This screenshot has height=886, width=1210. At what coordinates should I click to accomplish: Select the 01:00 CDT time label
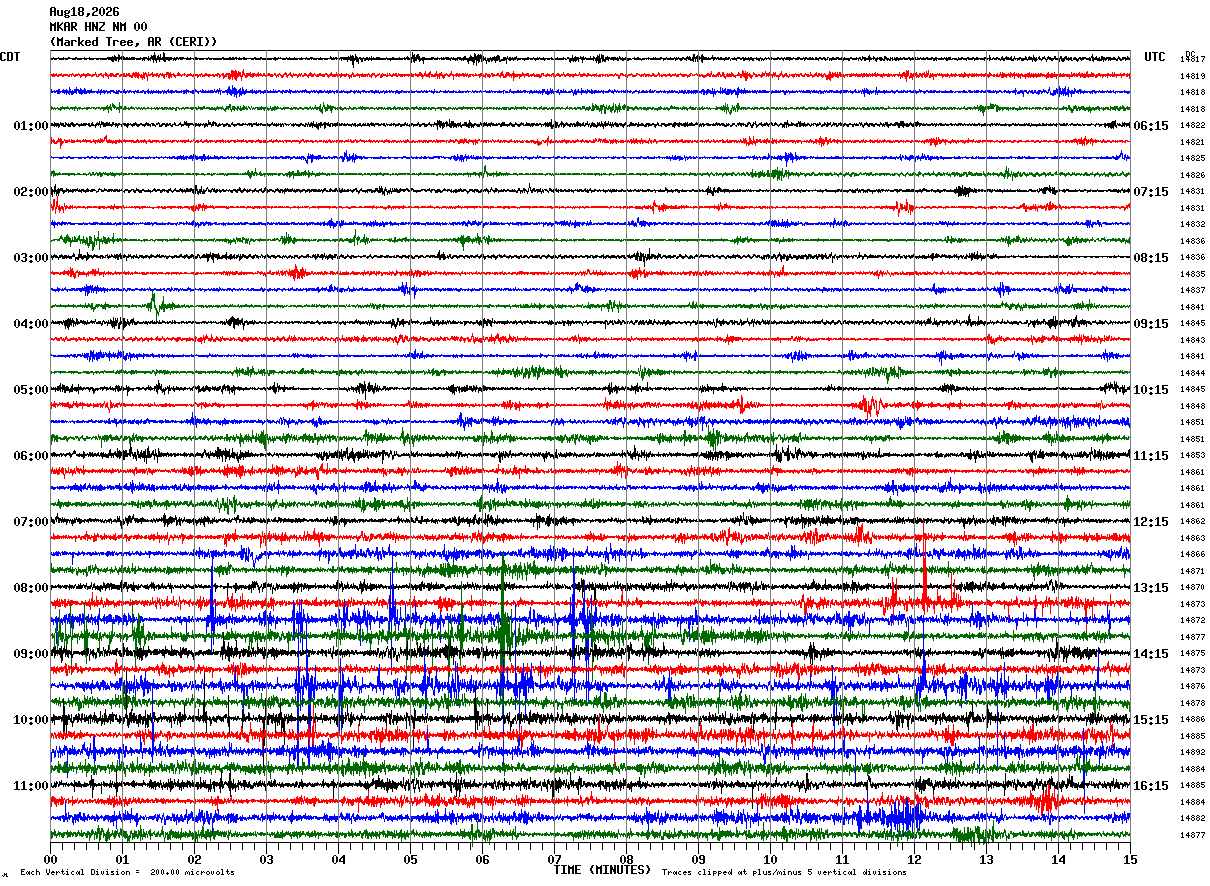tap(30, 126)
